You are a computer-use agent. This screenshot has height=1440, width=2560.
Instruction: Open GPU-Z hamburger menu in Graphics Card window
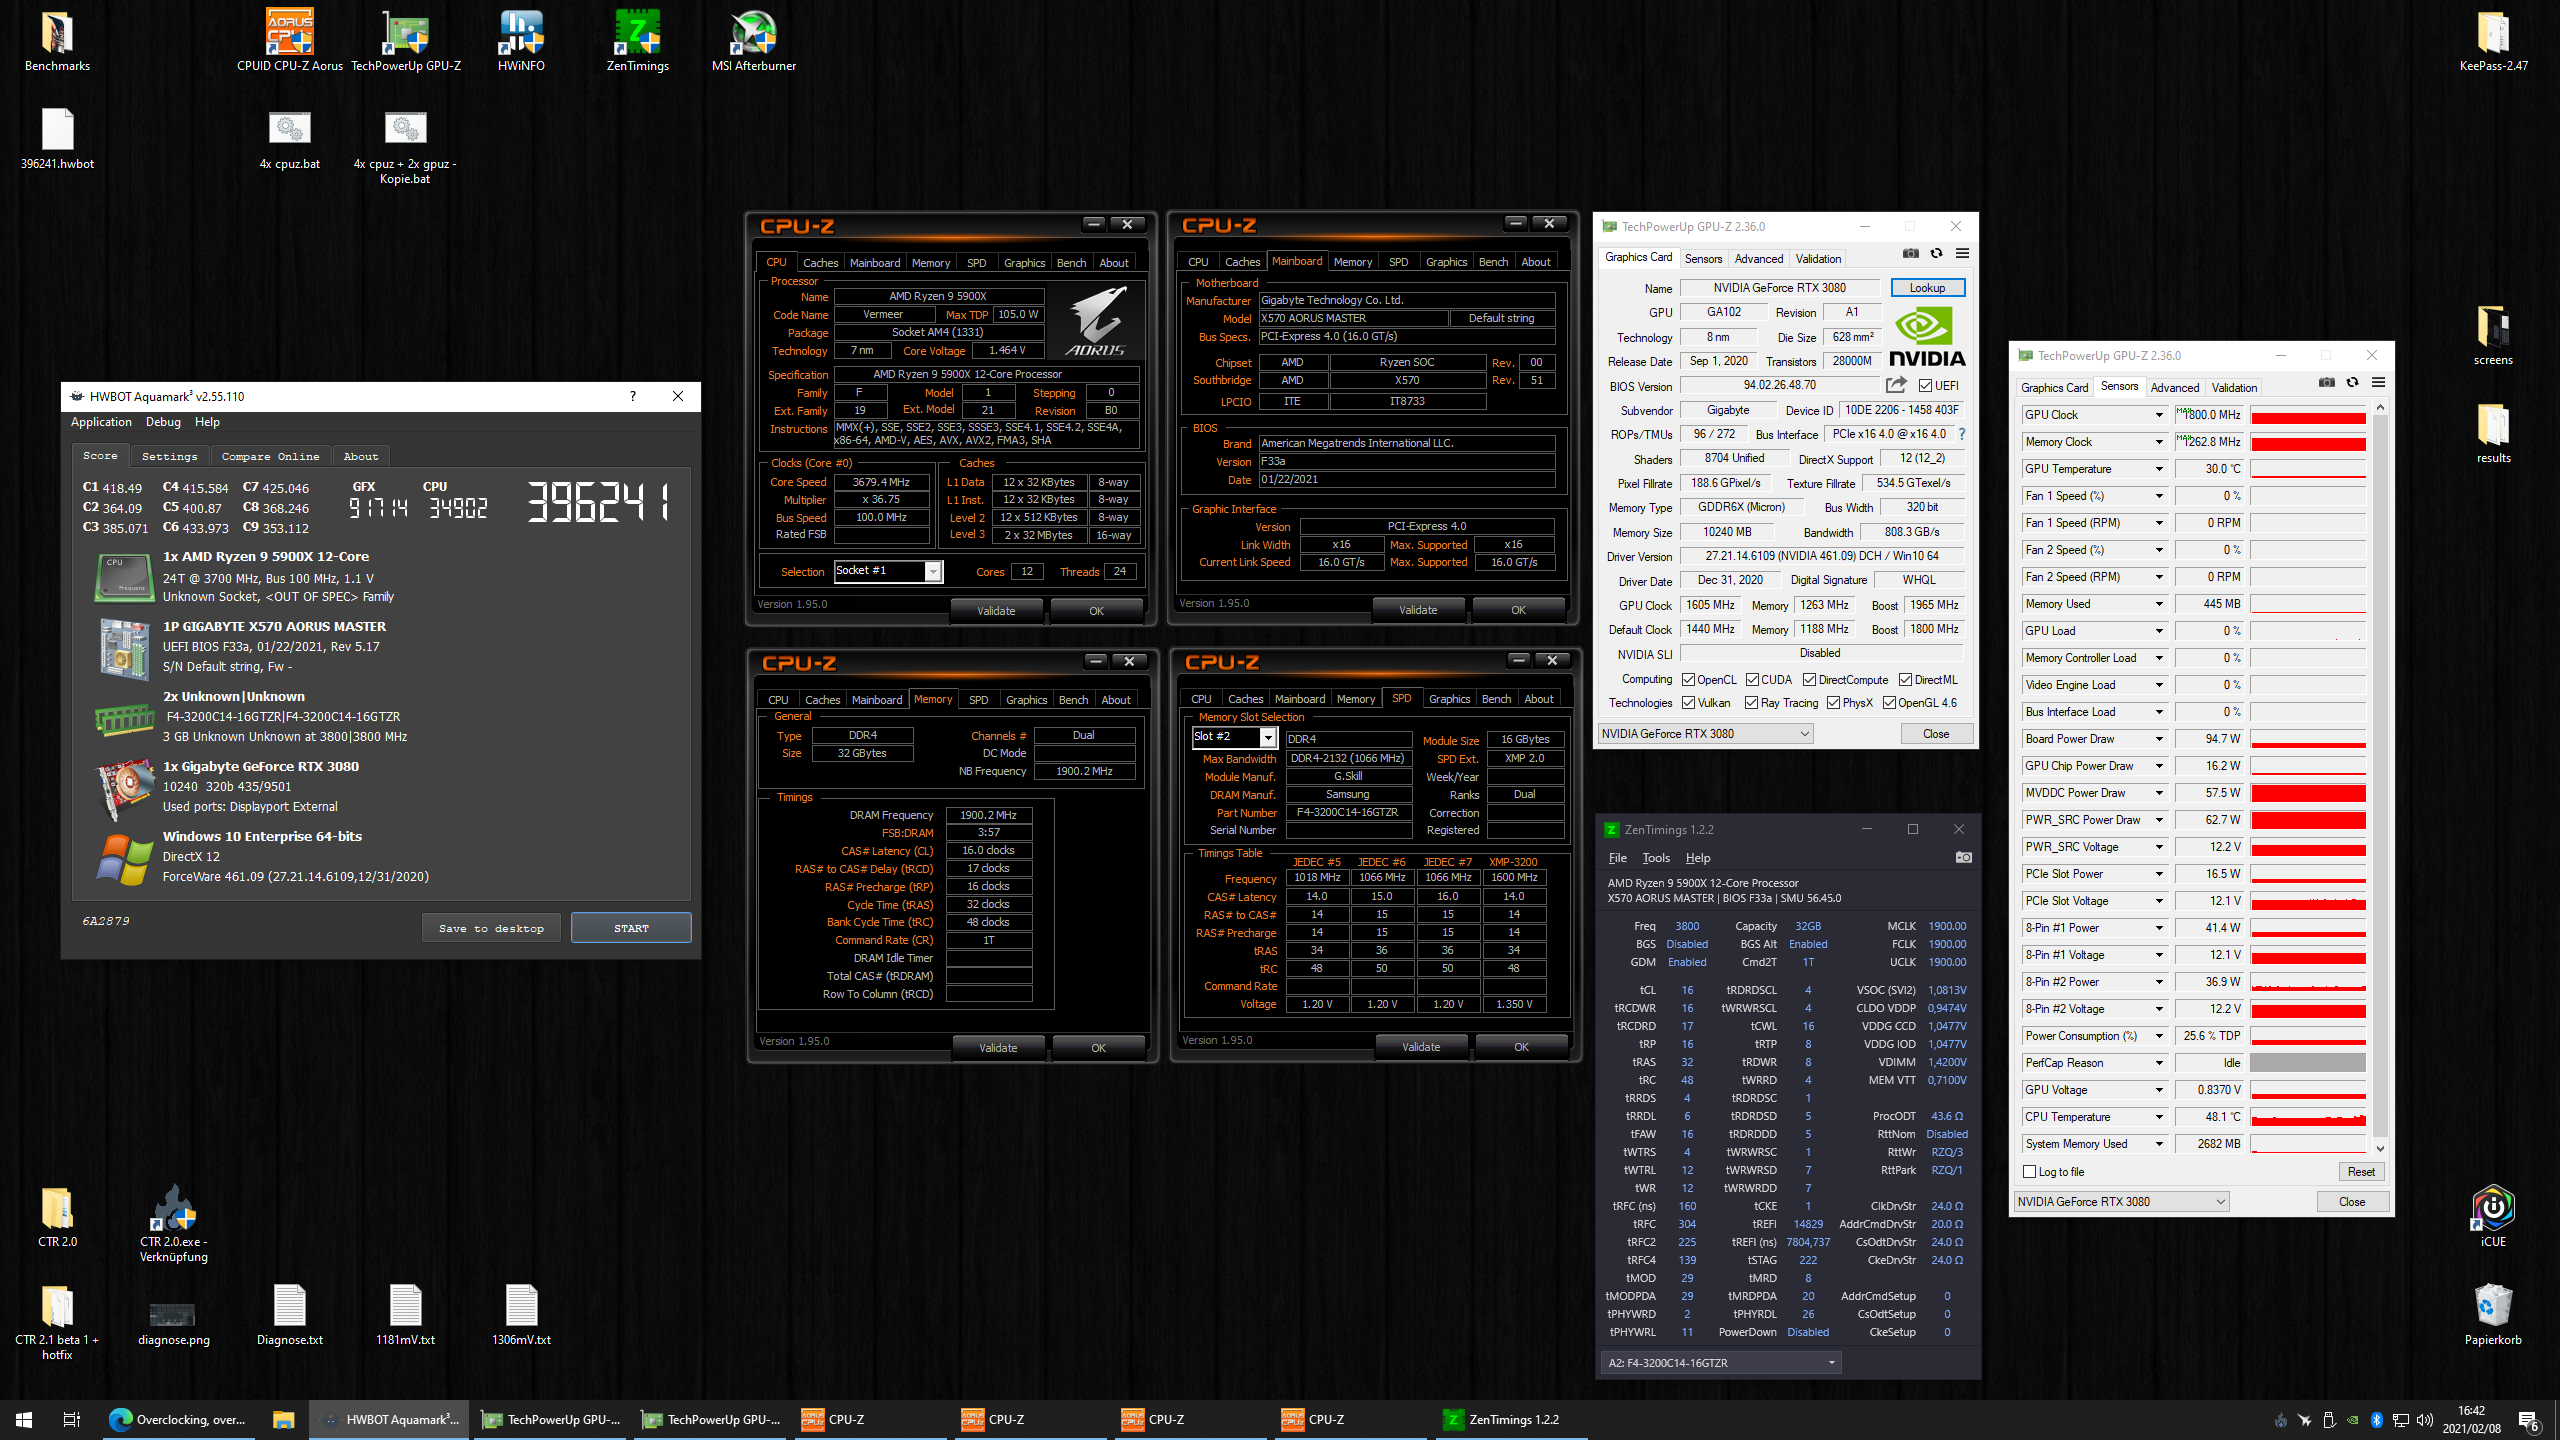pyautogui.click(x=1962, y=254)
